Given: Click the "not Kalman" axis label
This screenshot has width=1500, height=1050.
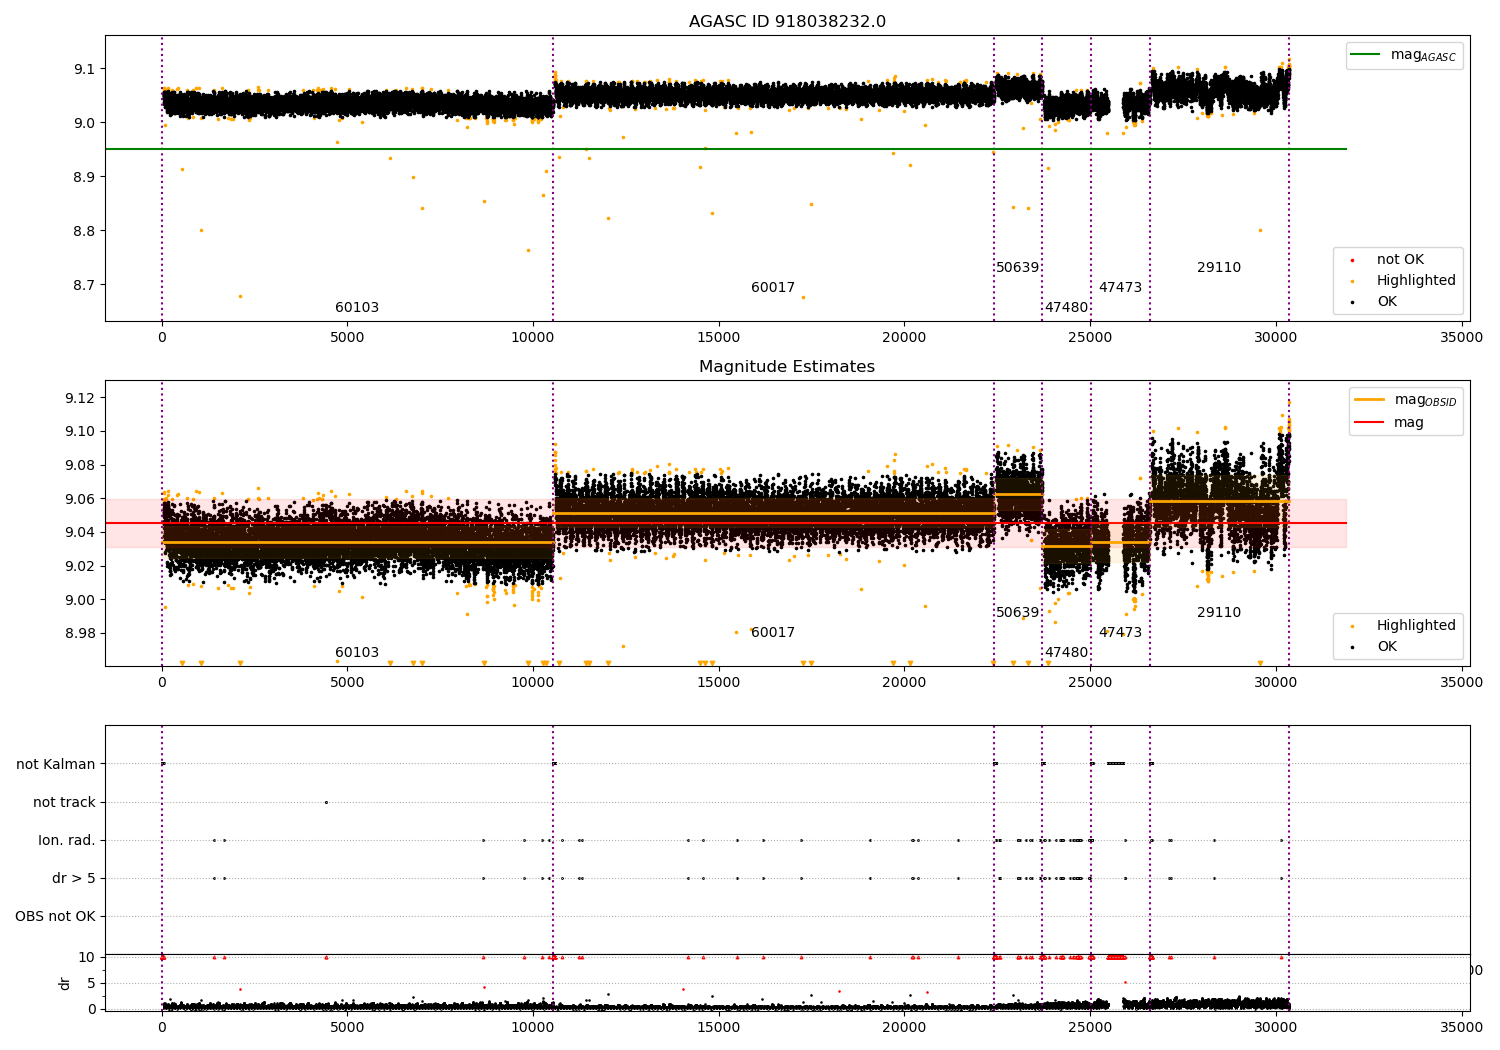Looking at the screenshot, I should [x=56, y=764].
